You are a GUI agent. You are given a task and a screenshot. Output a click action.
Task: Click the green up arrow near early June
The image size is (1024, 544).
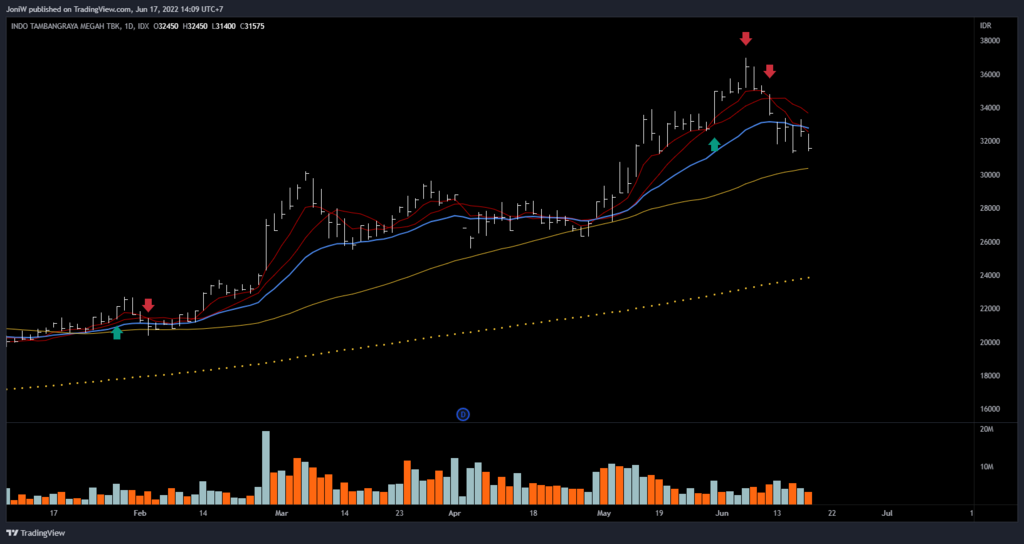[714, 145]
